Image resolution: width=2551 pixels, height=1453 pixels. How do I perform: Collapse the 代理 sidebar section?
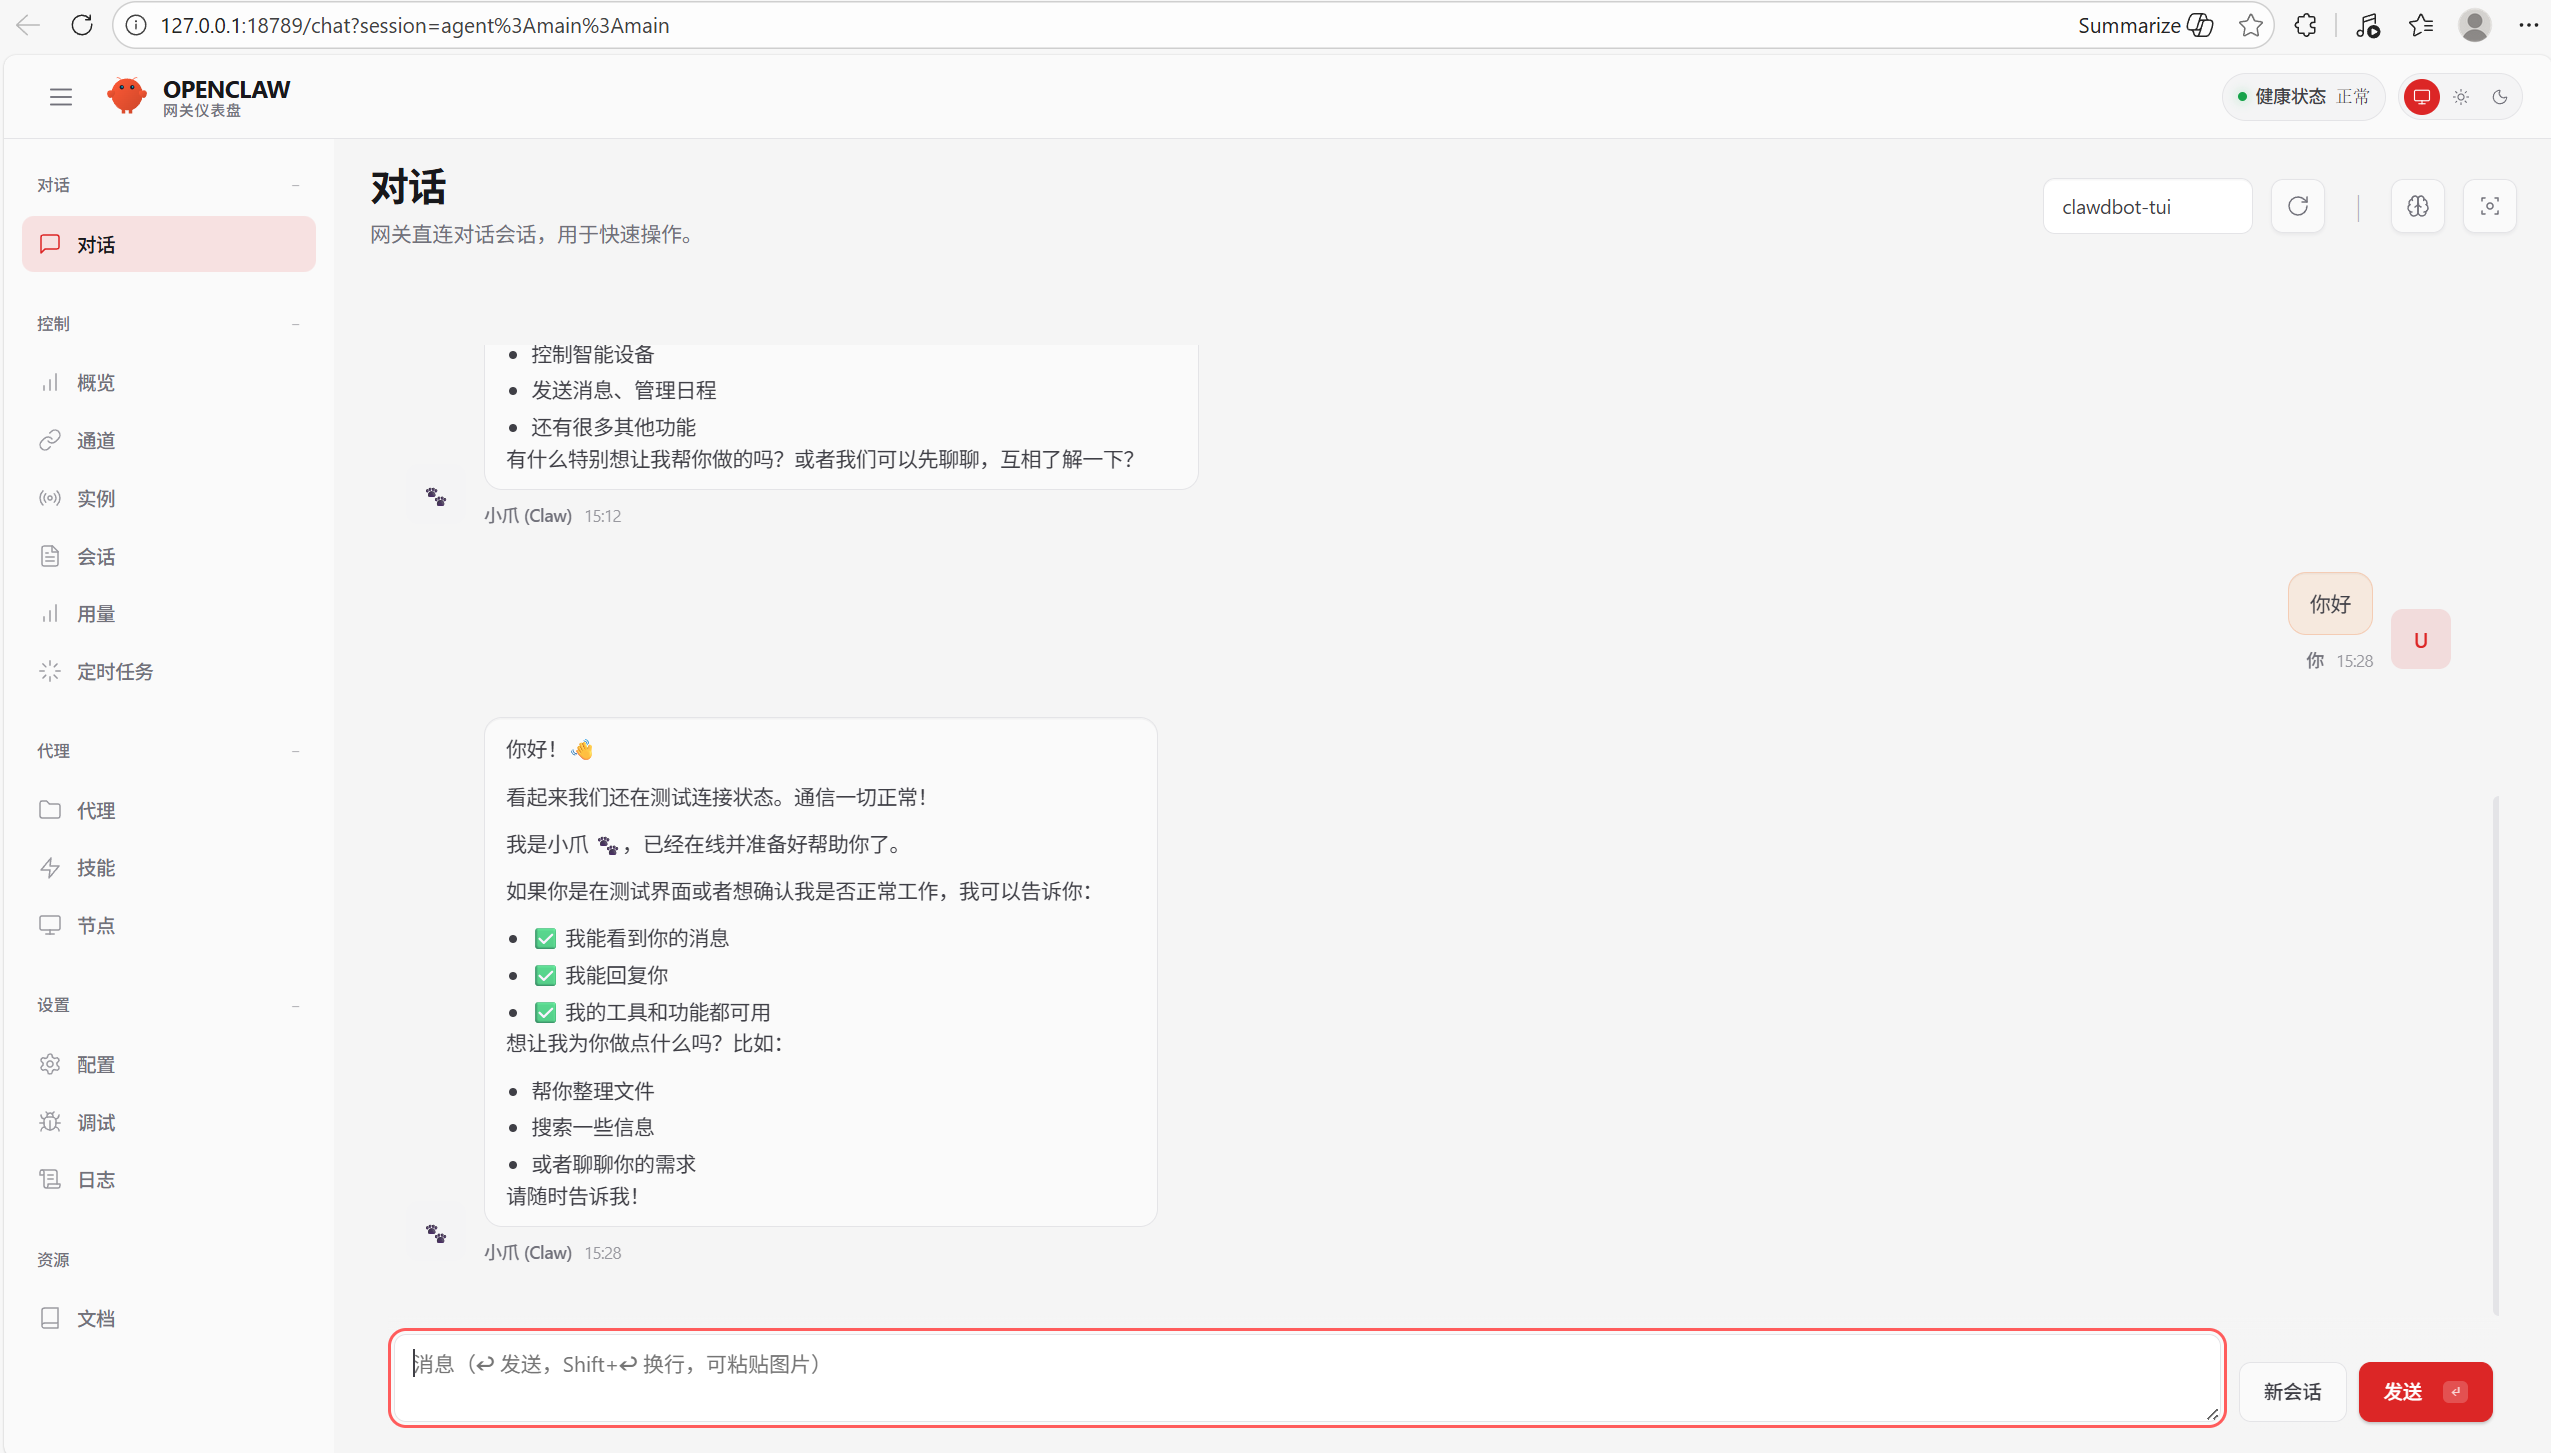coord(295,751)
